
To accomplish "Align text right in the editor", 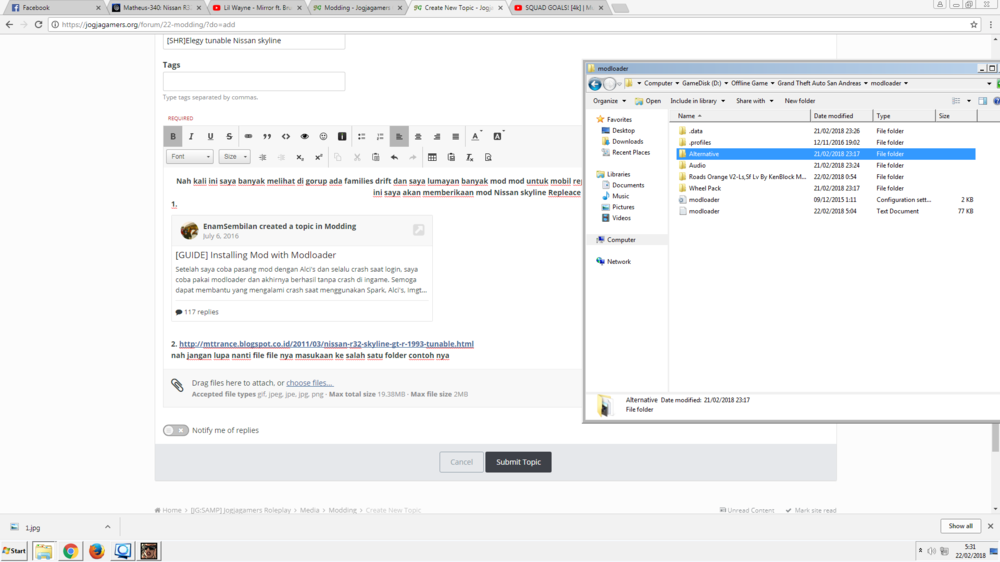I will pos(437,137).
